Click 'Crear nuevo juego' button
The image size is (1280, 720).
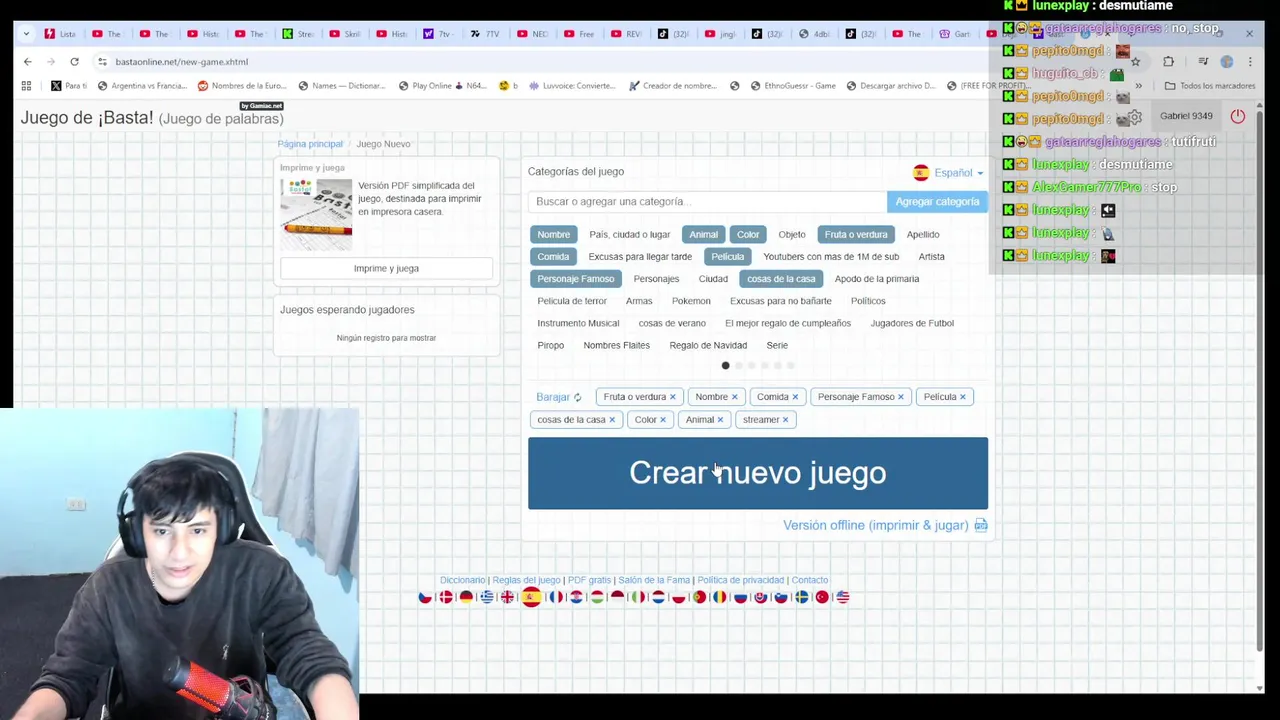click(x=757, y=473)
